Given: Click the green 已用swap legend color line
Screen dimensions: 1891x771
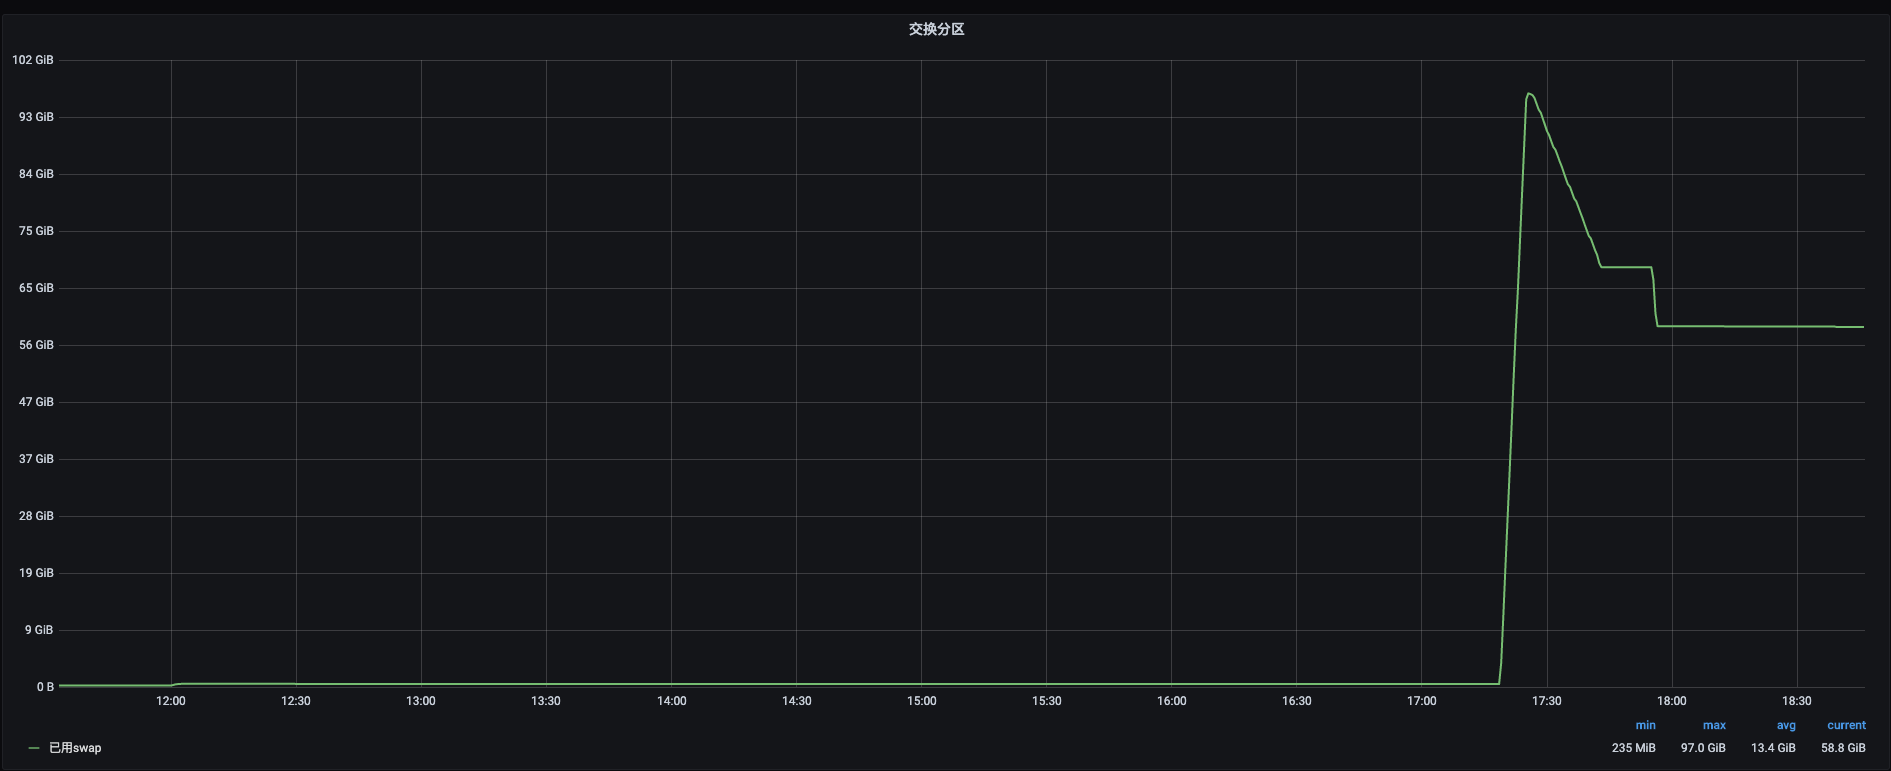Looking at the screenshot, I should coord(34,748).
